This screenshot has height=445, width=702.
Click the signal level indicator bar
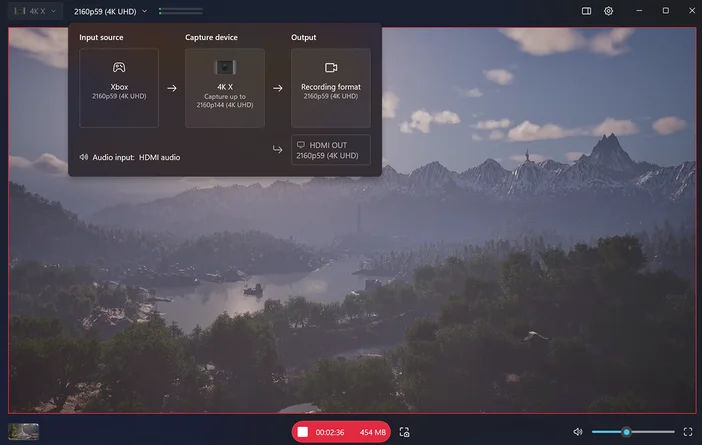pos(181,11)
